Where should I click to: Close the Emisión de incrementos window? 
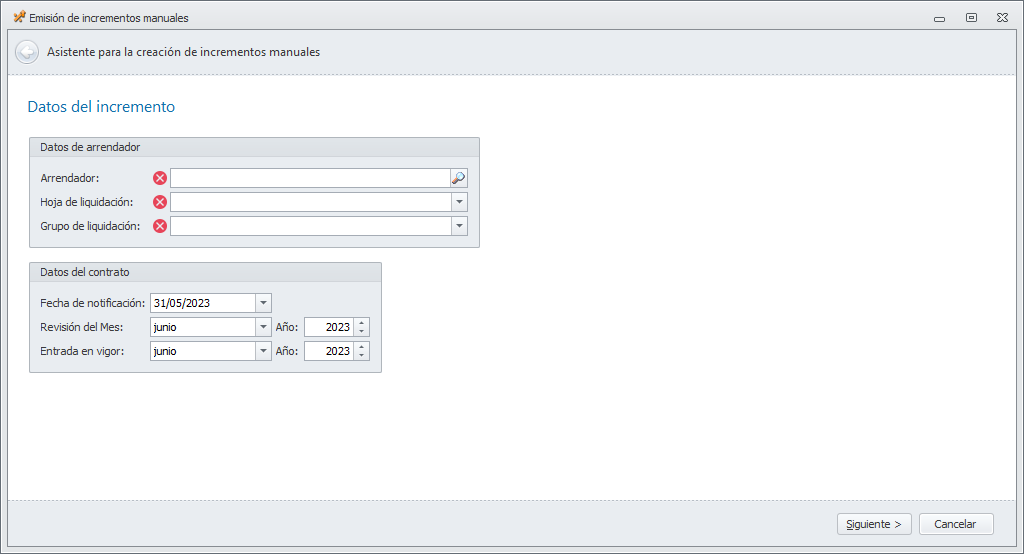pyautogui.click(x=1002, y=18)
